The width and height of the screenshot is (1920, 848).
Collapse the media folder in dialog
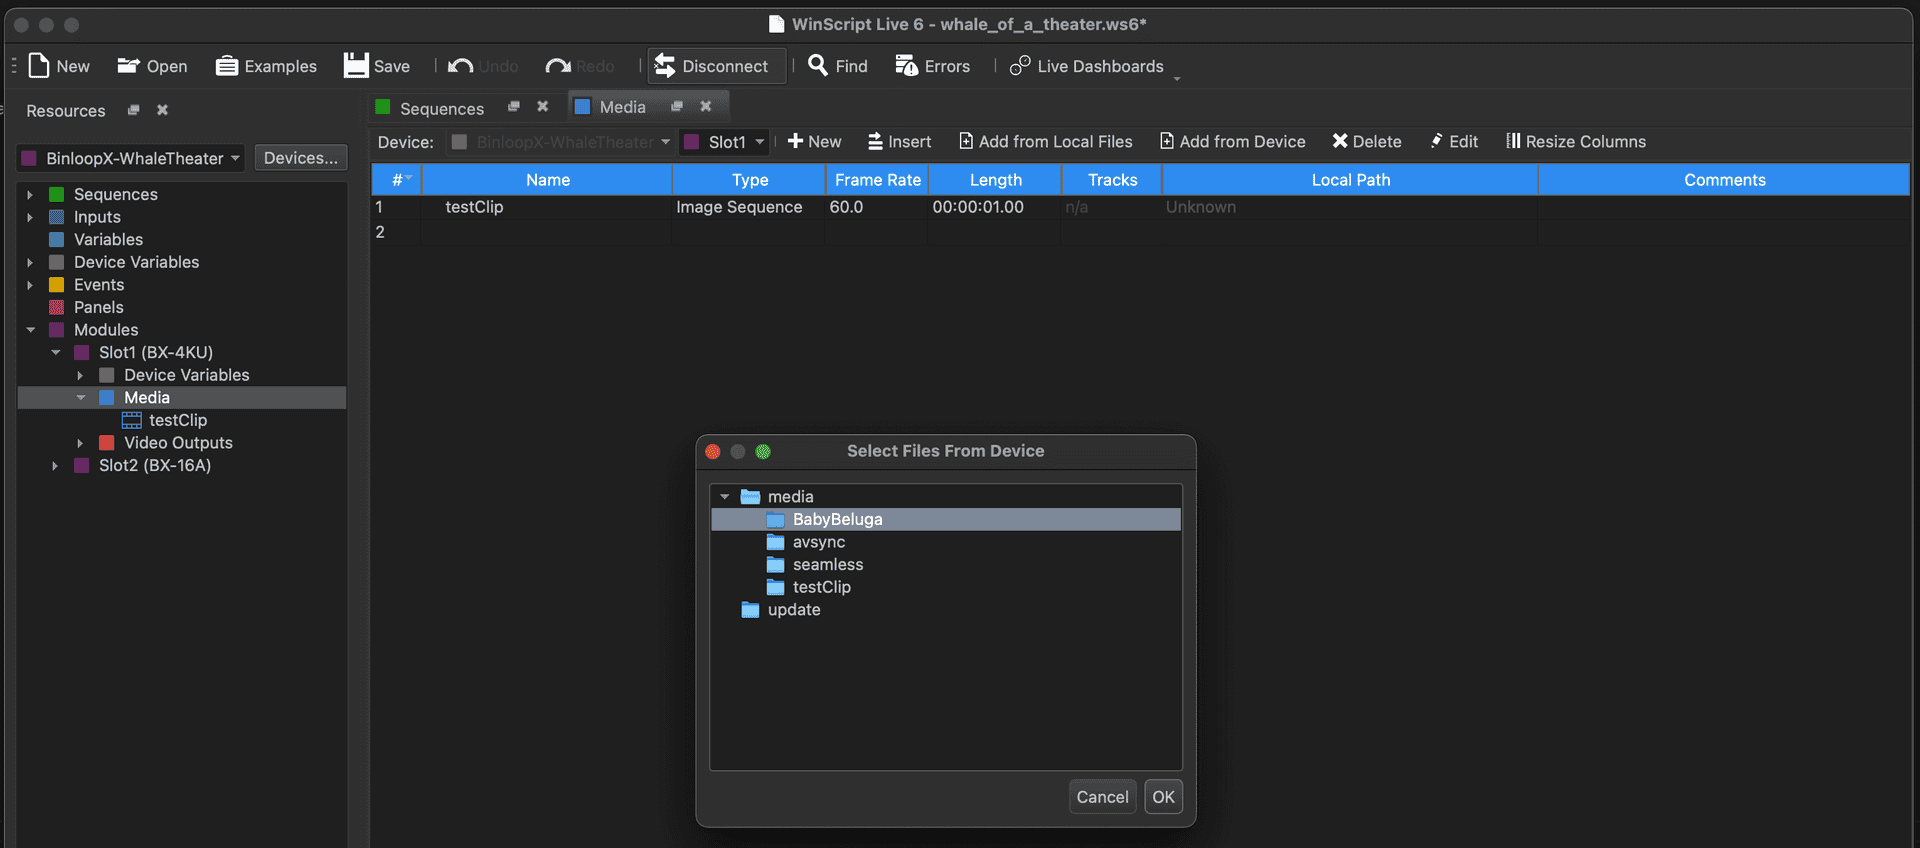725,497
